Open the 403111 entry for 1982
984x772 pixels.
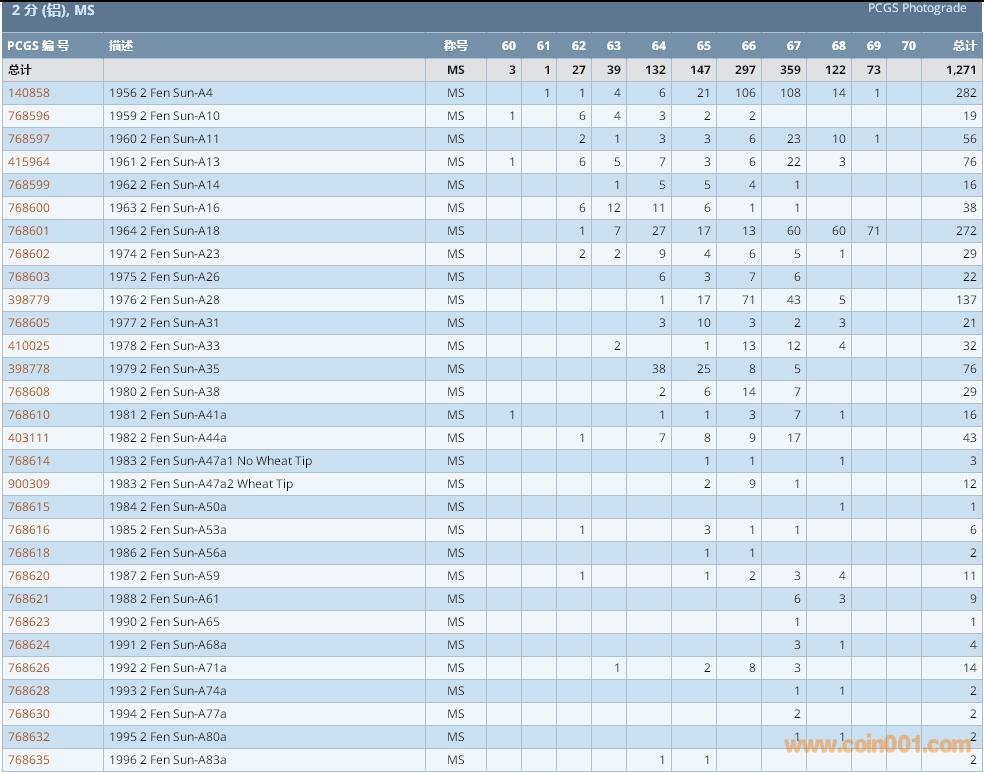[x=29, y=438]
